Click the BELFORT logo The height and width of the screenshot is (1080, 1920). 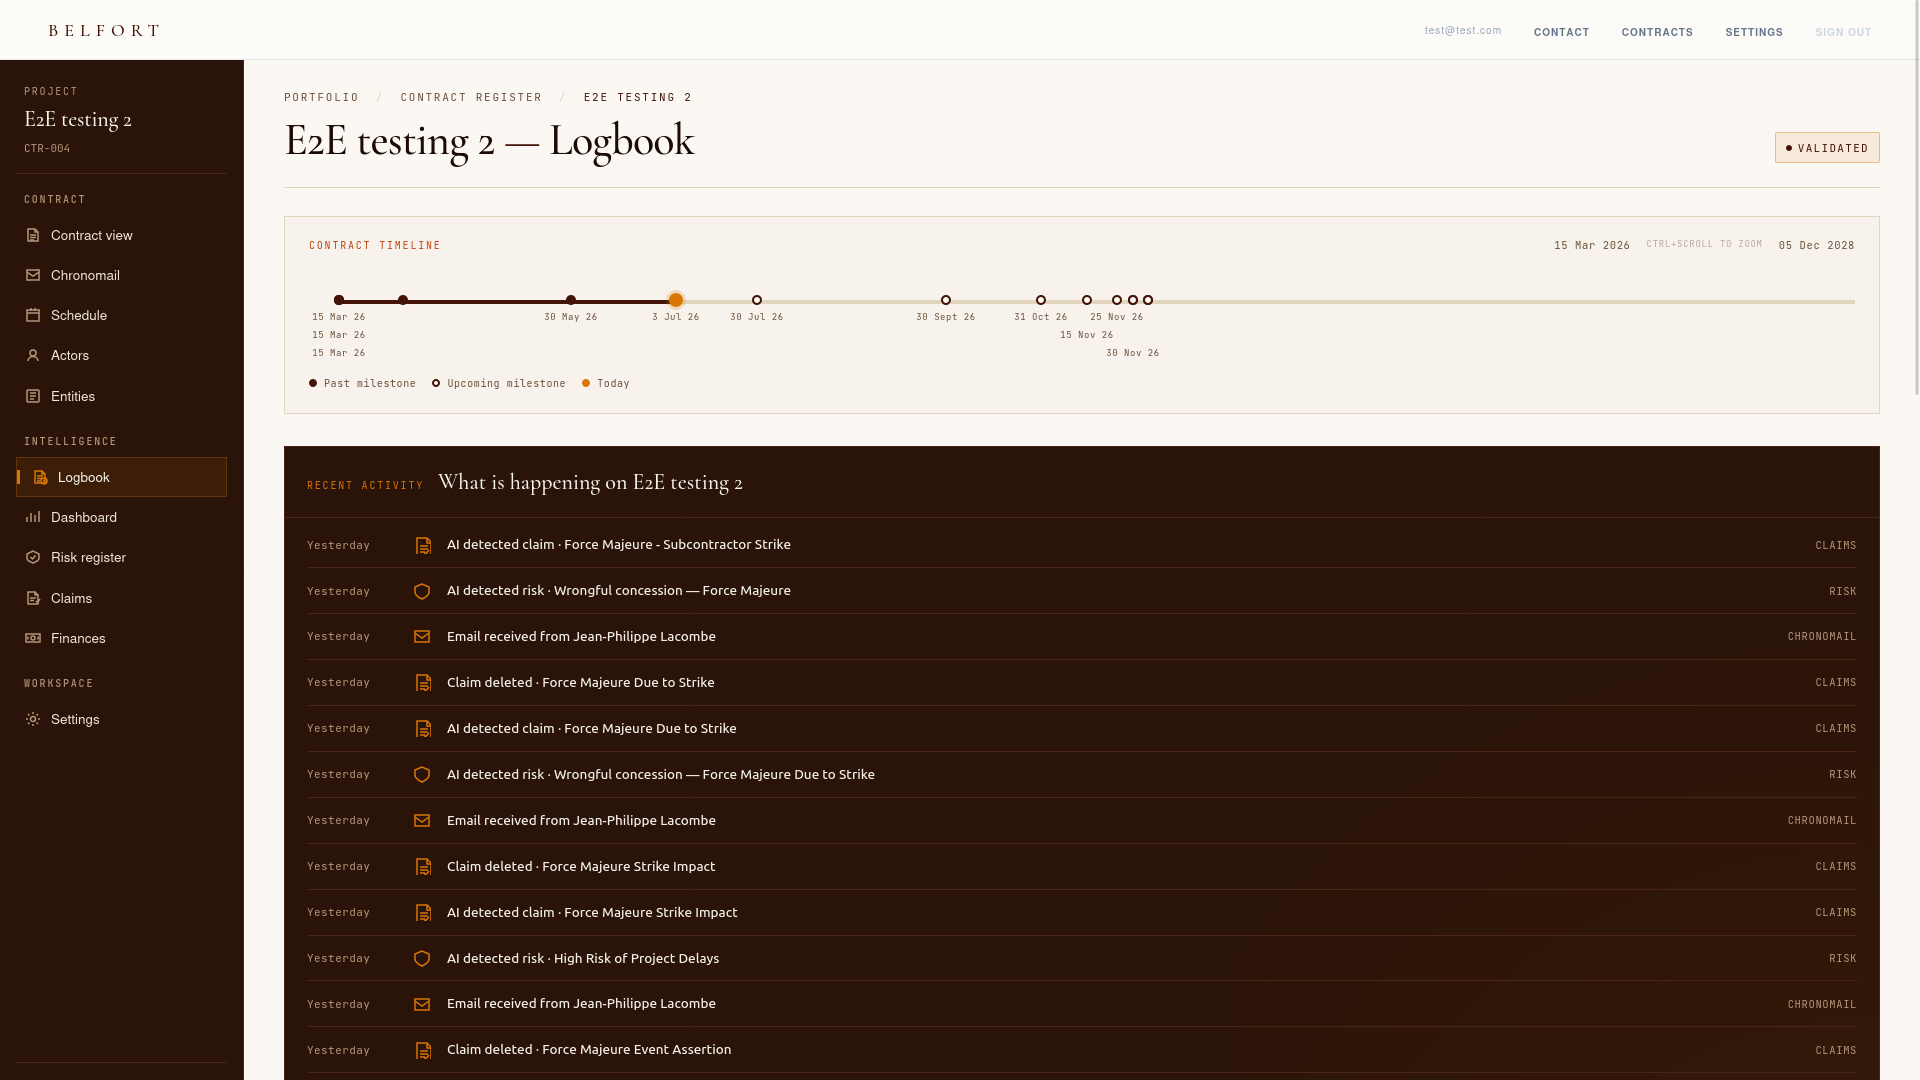tap(104, 30)
